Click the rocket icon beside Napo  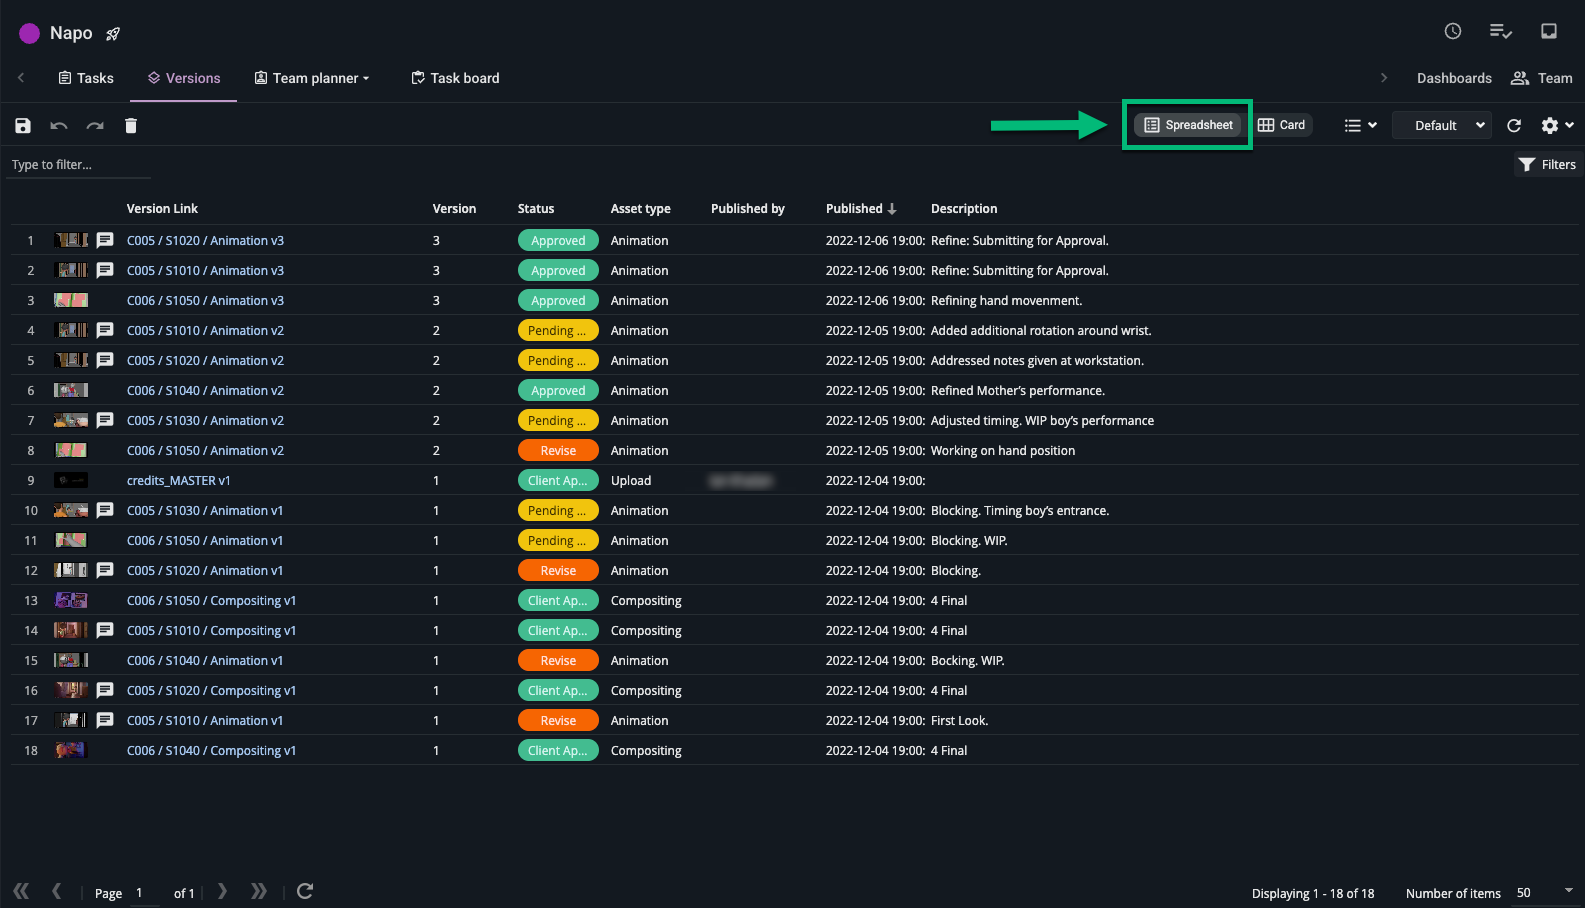point(113,34)
